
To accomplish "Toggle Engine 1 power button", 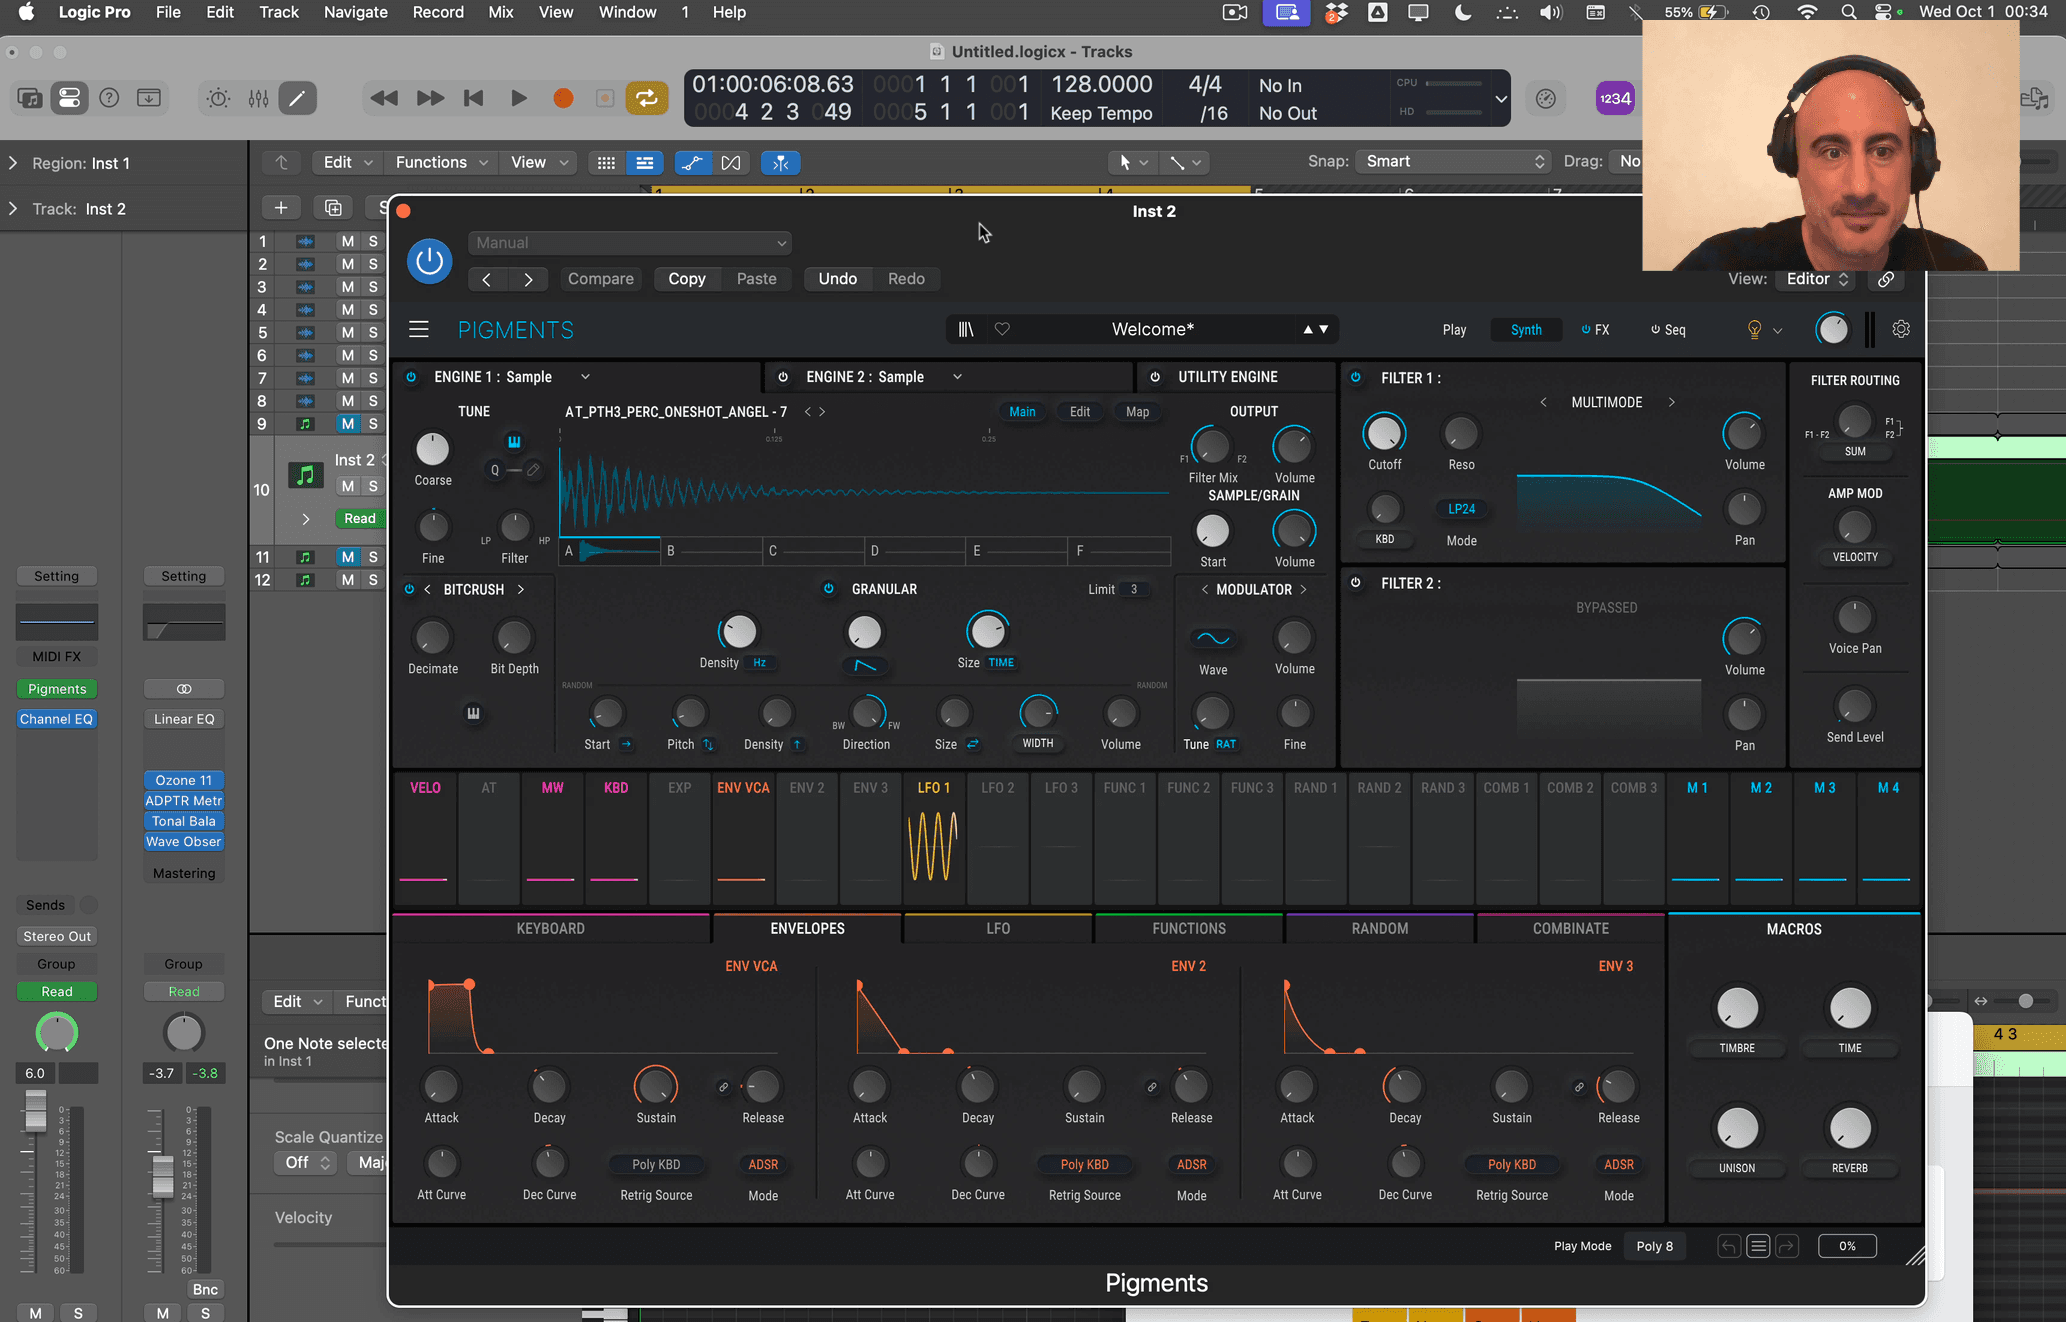I will [x=411, y=377].
